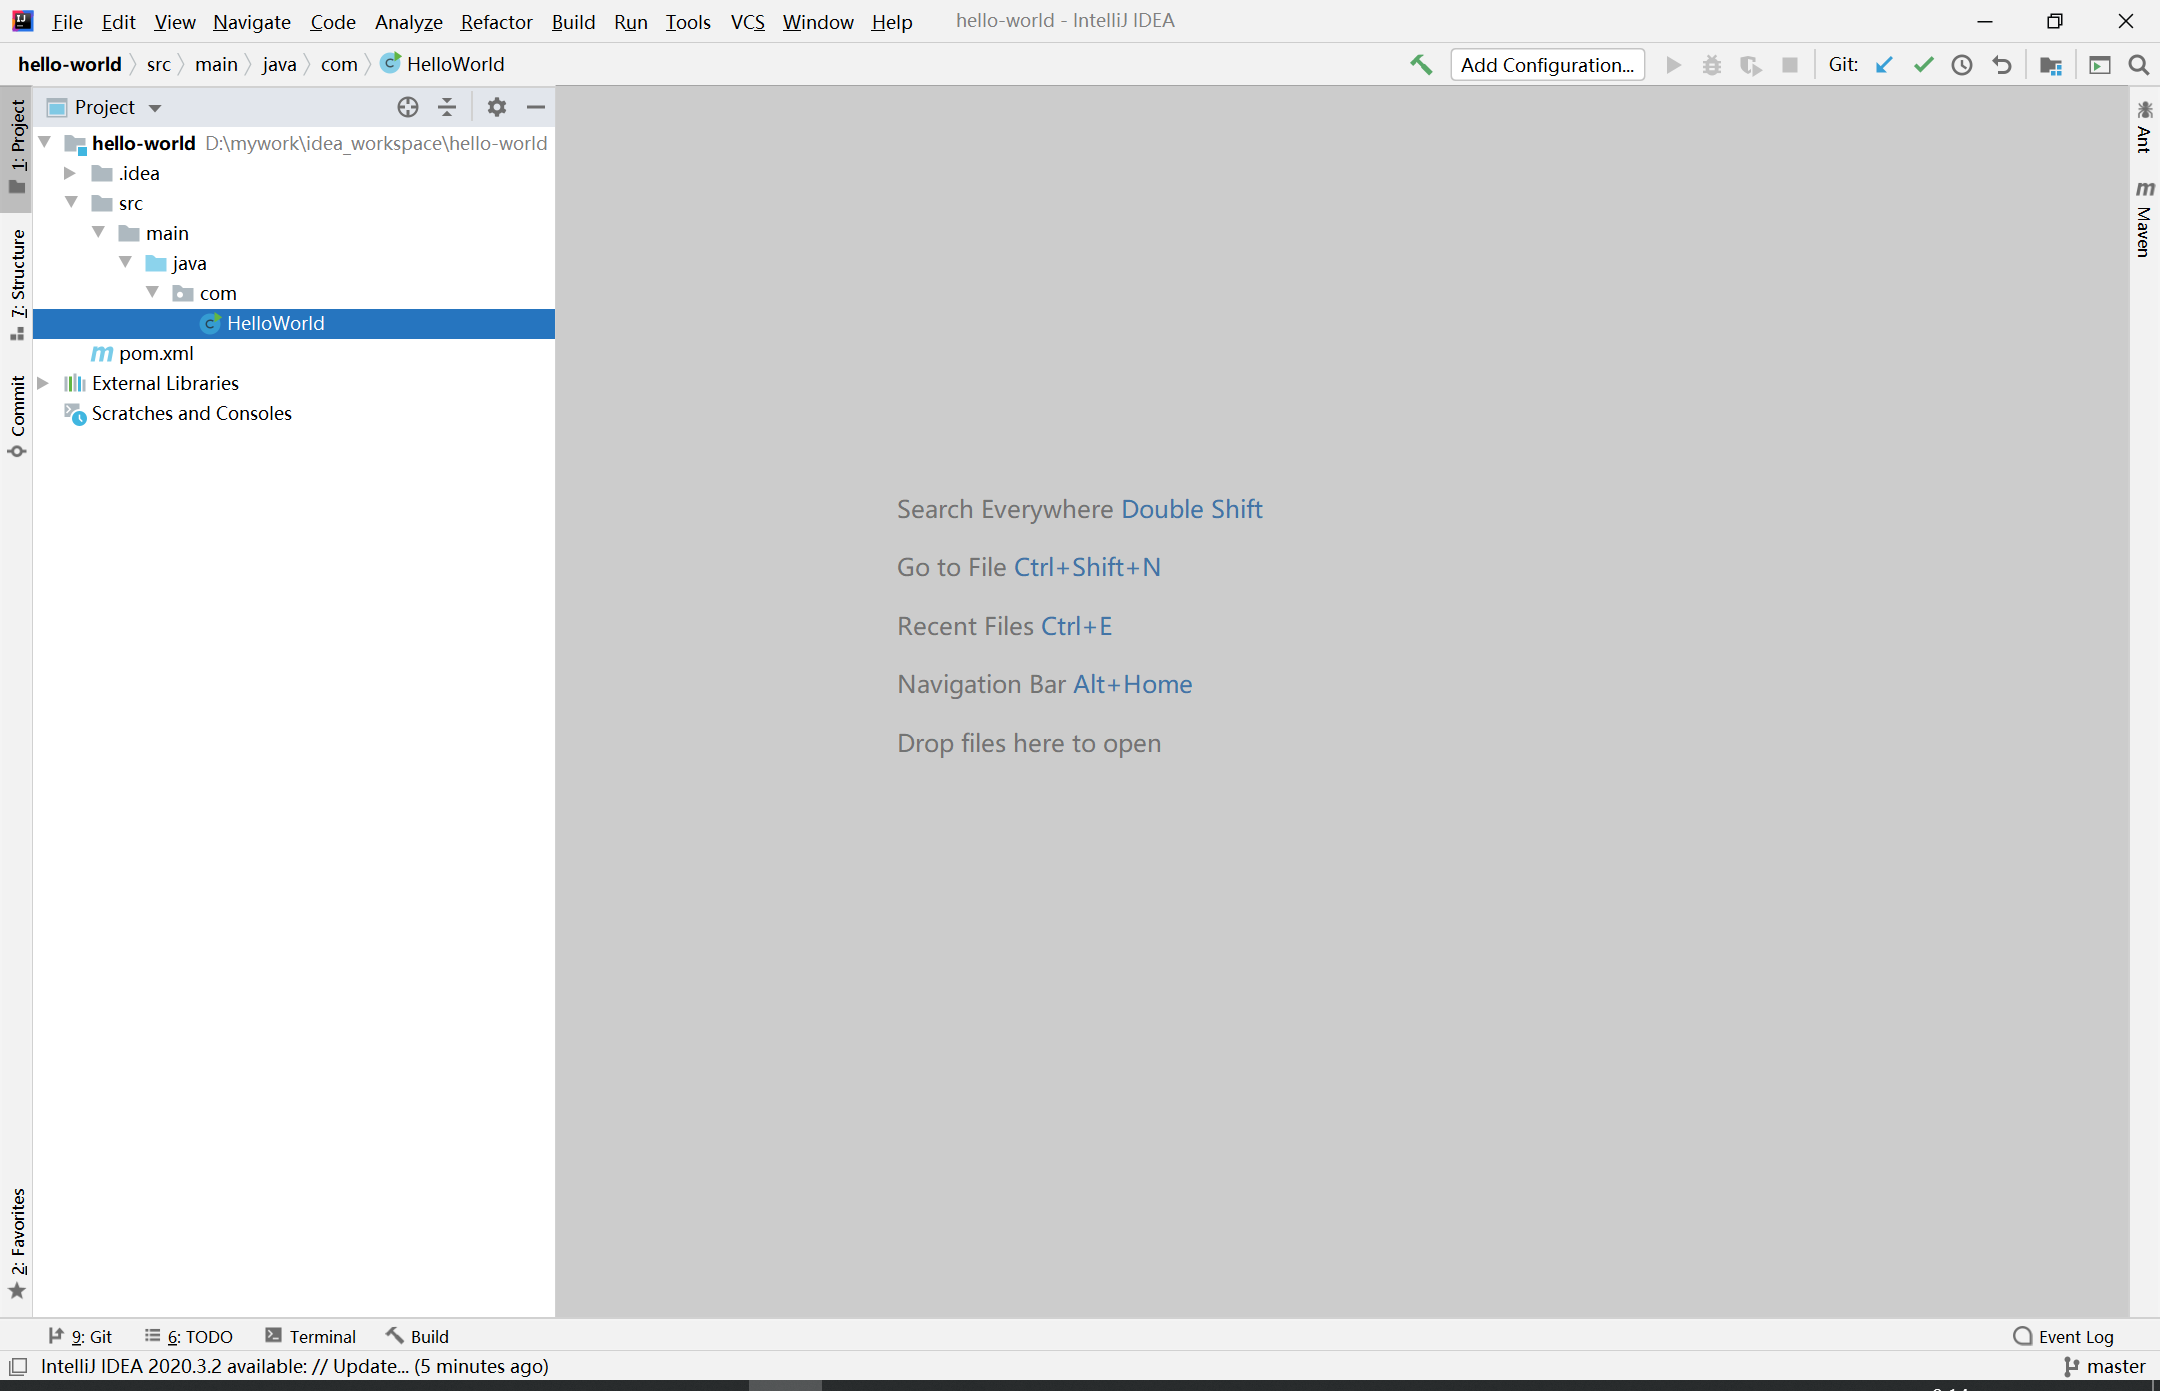Open the Commit side tab

(17, 417)
